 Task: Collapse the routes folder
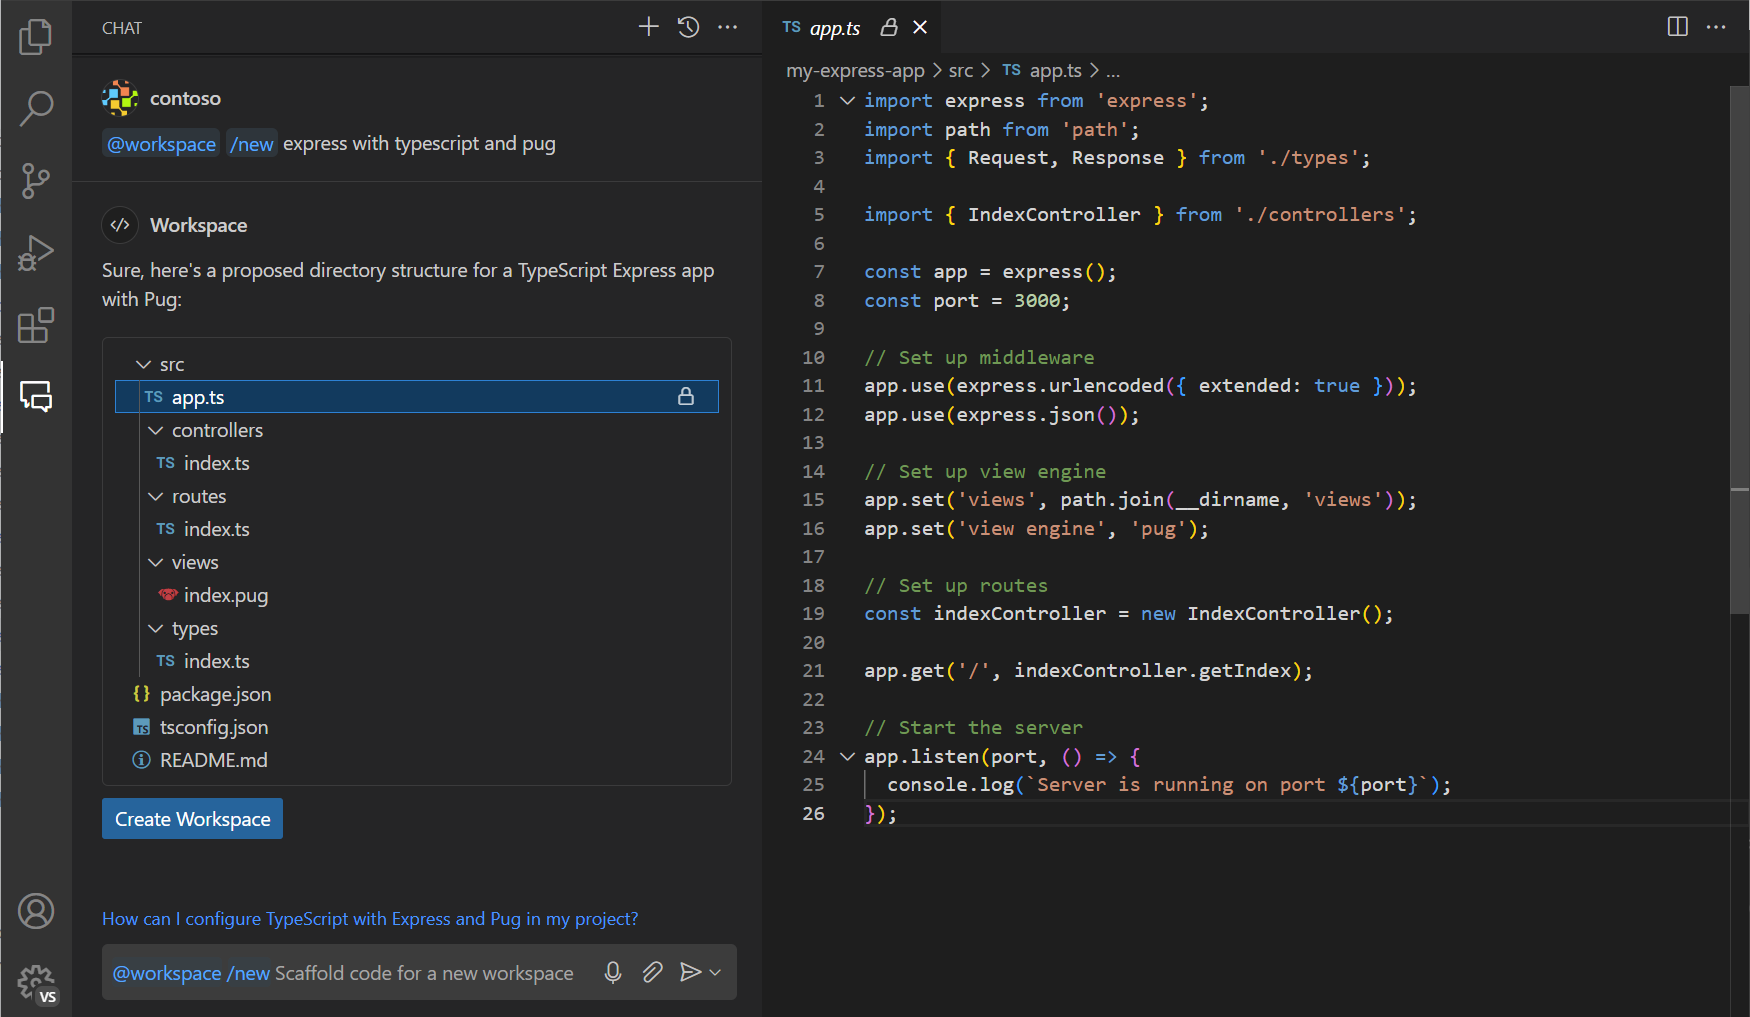click(155, 496)
